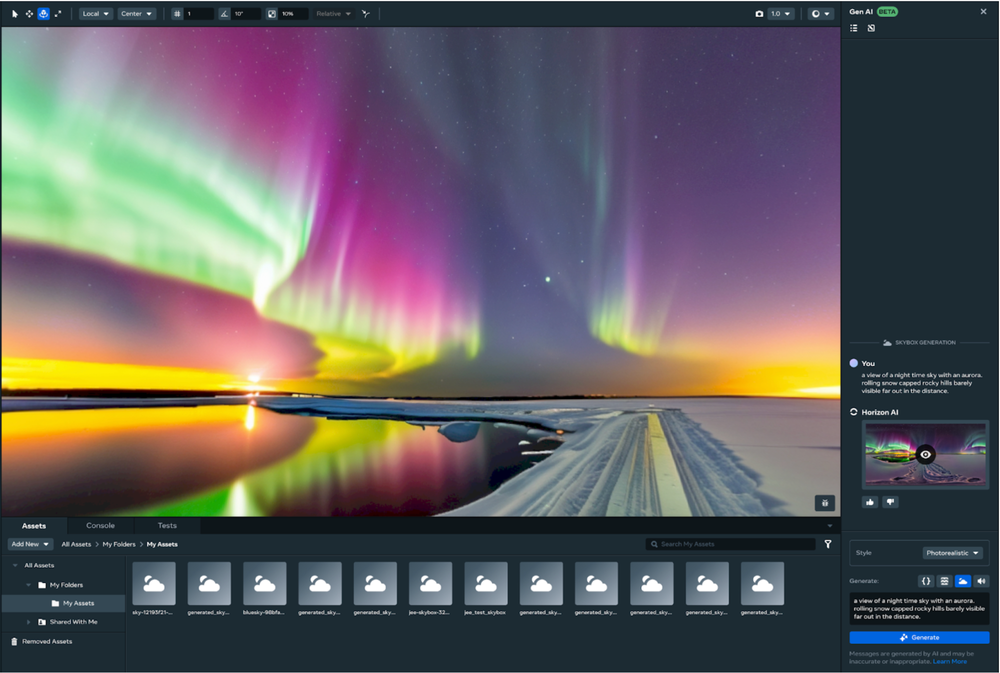1000x673 pixels.
Task: Select the Rotate tool
Action: click(43, 13)
